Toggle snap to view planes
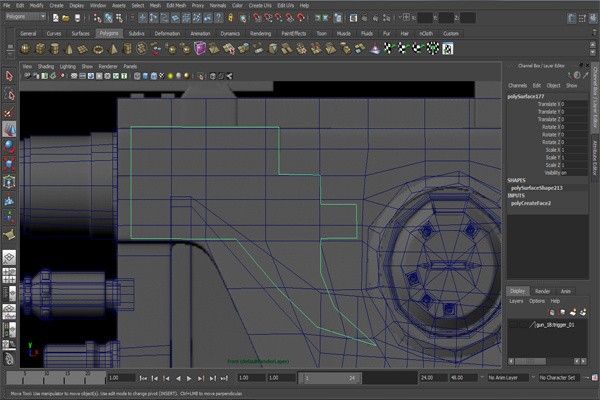The width and height of the screenshot is (600, 400). 290,18
